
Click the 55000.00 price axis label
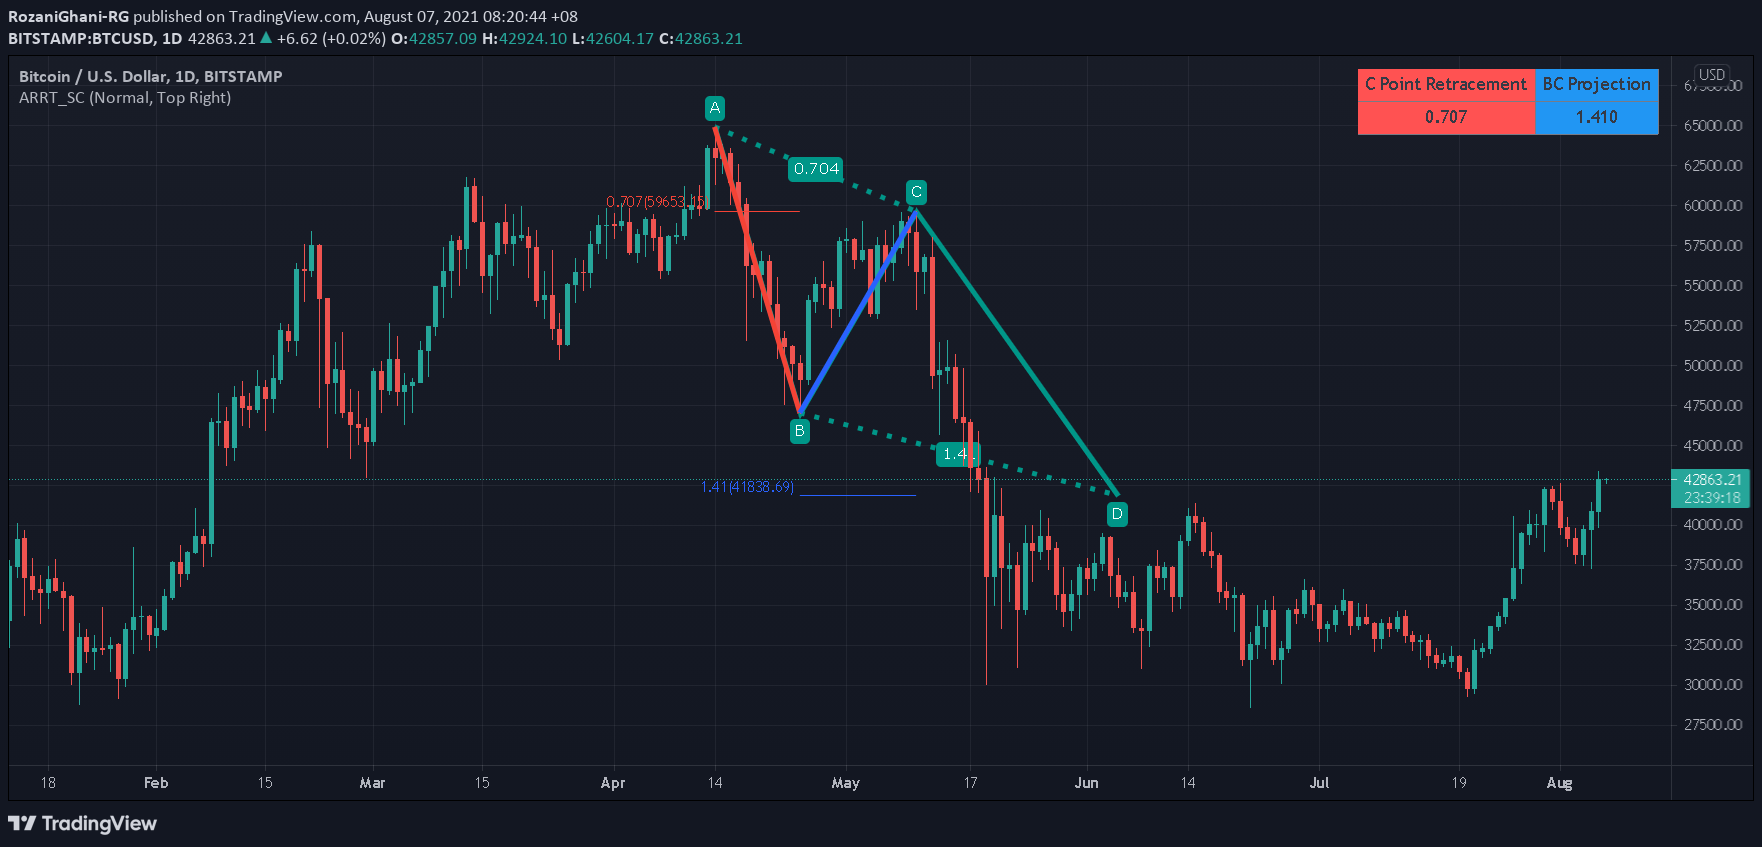click(1713, 285)
